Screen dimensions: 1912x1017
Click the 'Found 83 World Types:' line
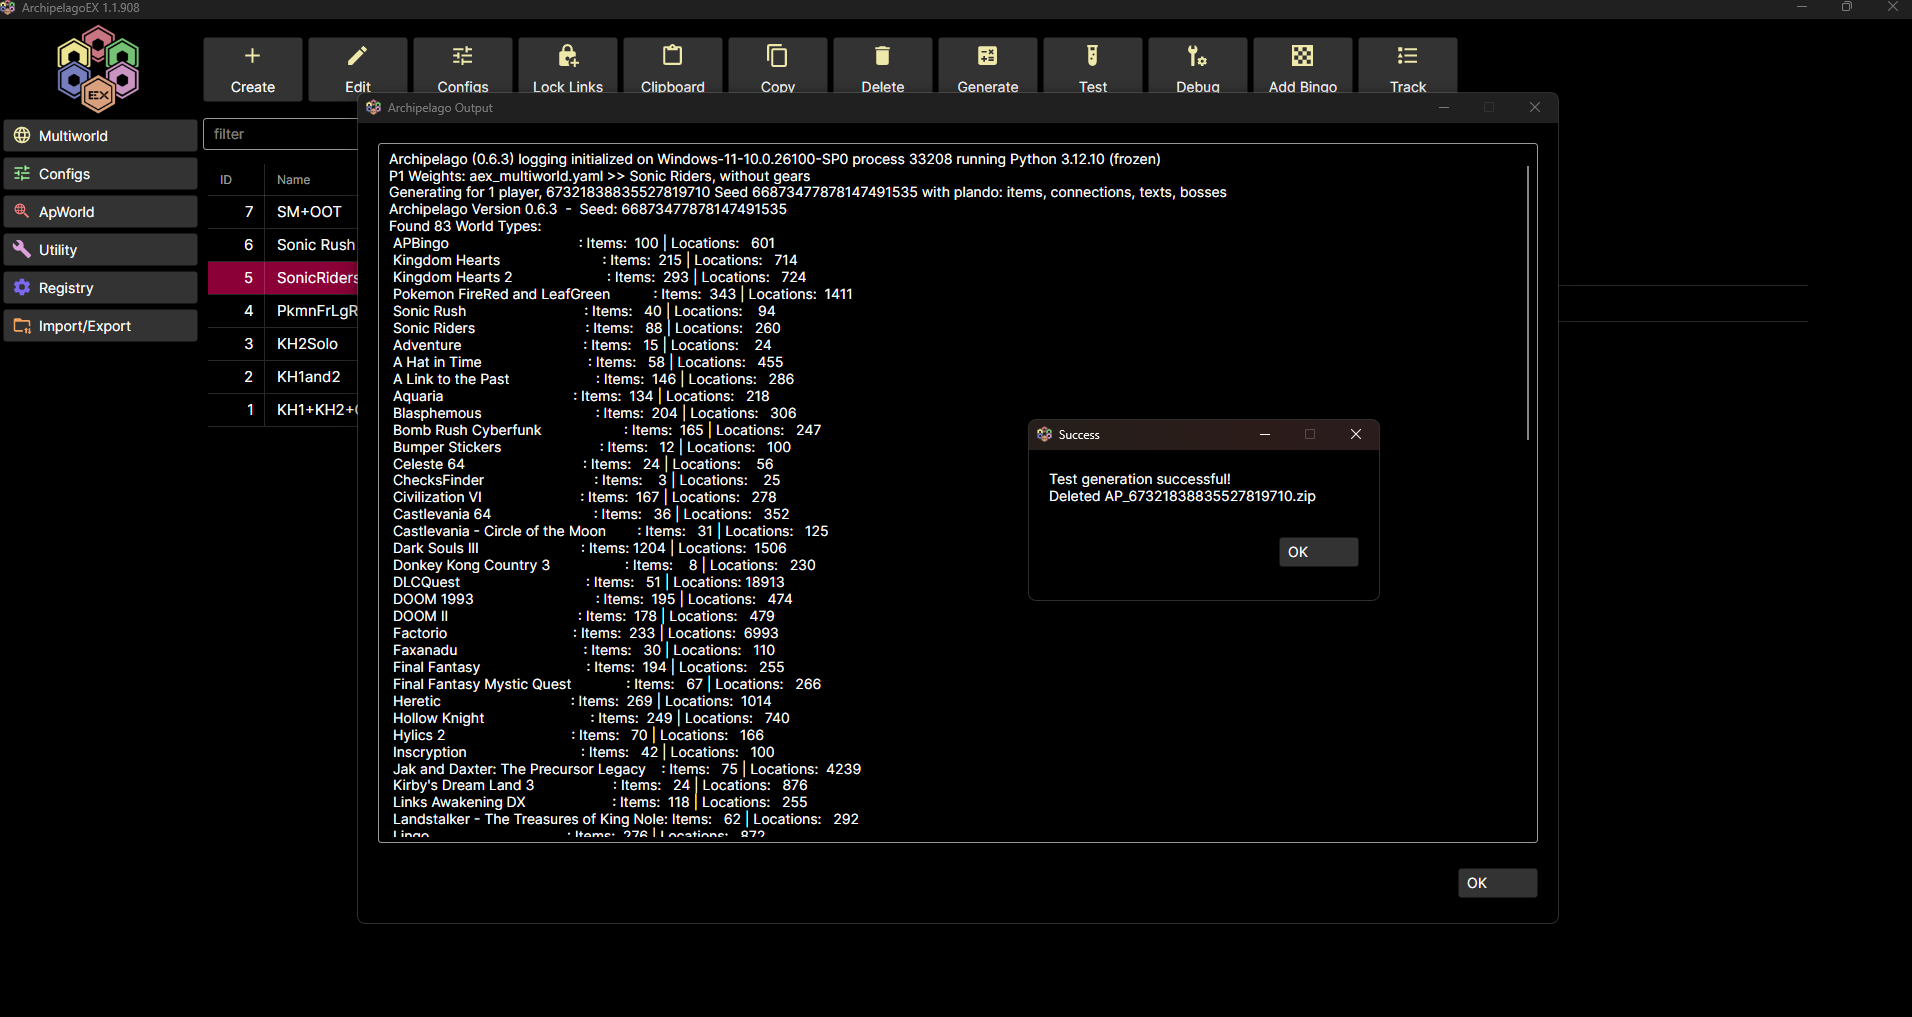[x=465, y=226]
